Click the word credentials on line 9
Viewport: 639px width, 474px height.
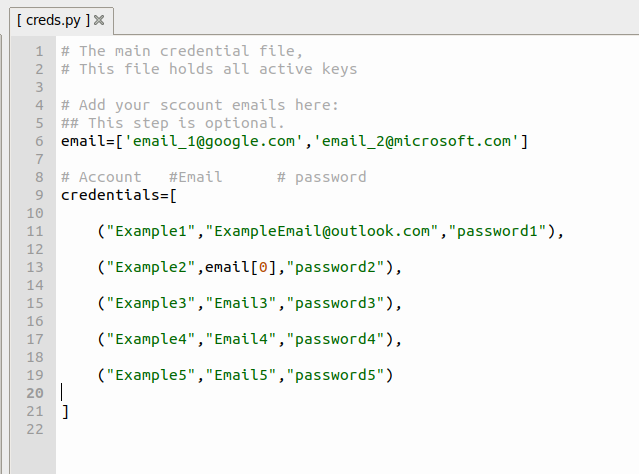110,195
